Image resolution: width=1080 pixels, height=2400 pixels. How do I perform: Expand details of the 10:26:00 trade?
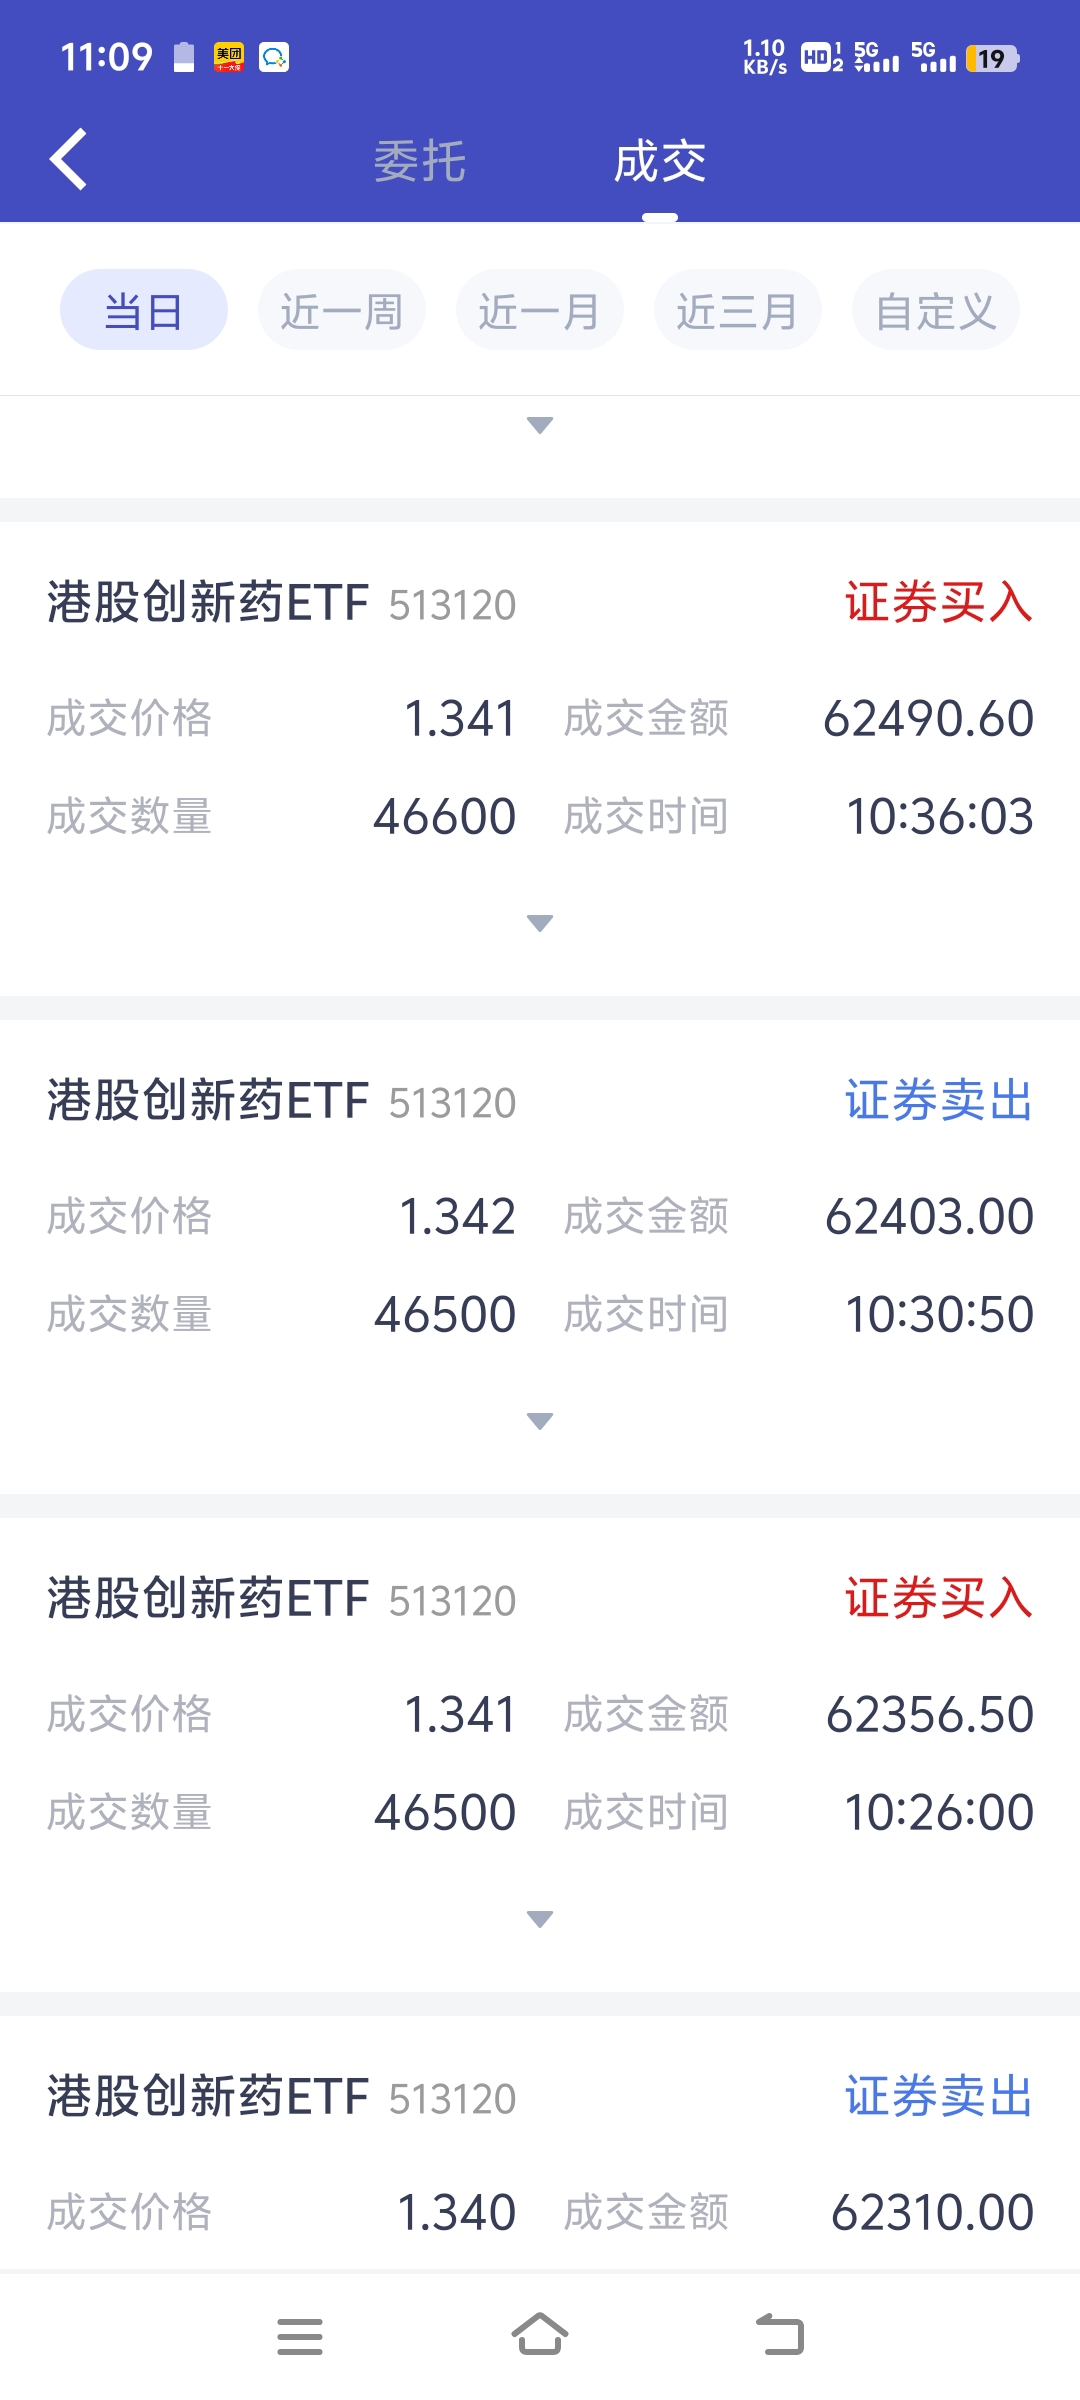pyautogui.click(x=540, y=1919)
